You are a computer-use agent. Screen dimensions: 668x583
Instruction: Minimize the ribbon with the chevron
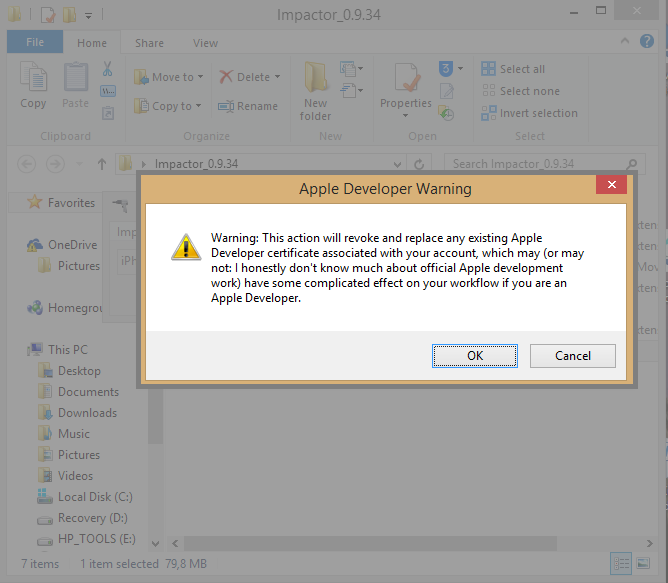[x=625, y=41]
